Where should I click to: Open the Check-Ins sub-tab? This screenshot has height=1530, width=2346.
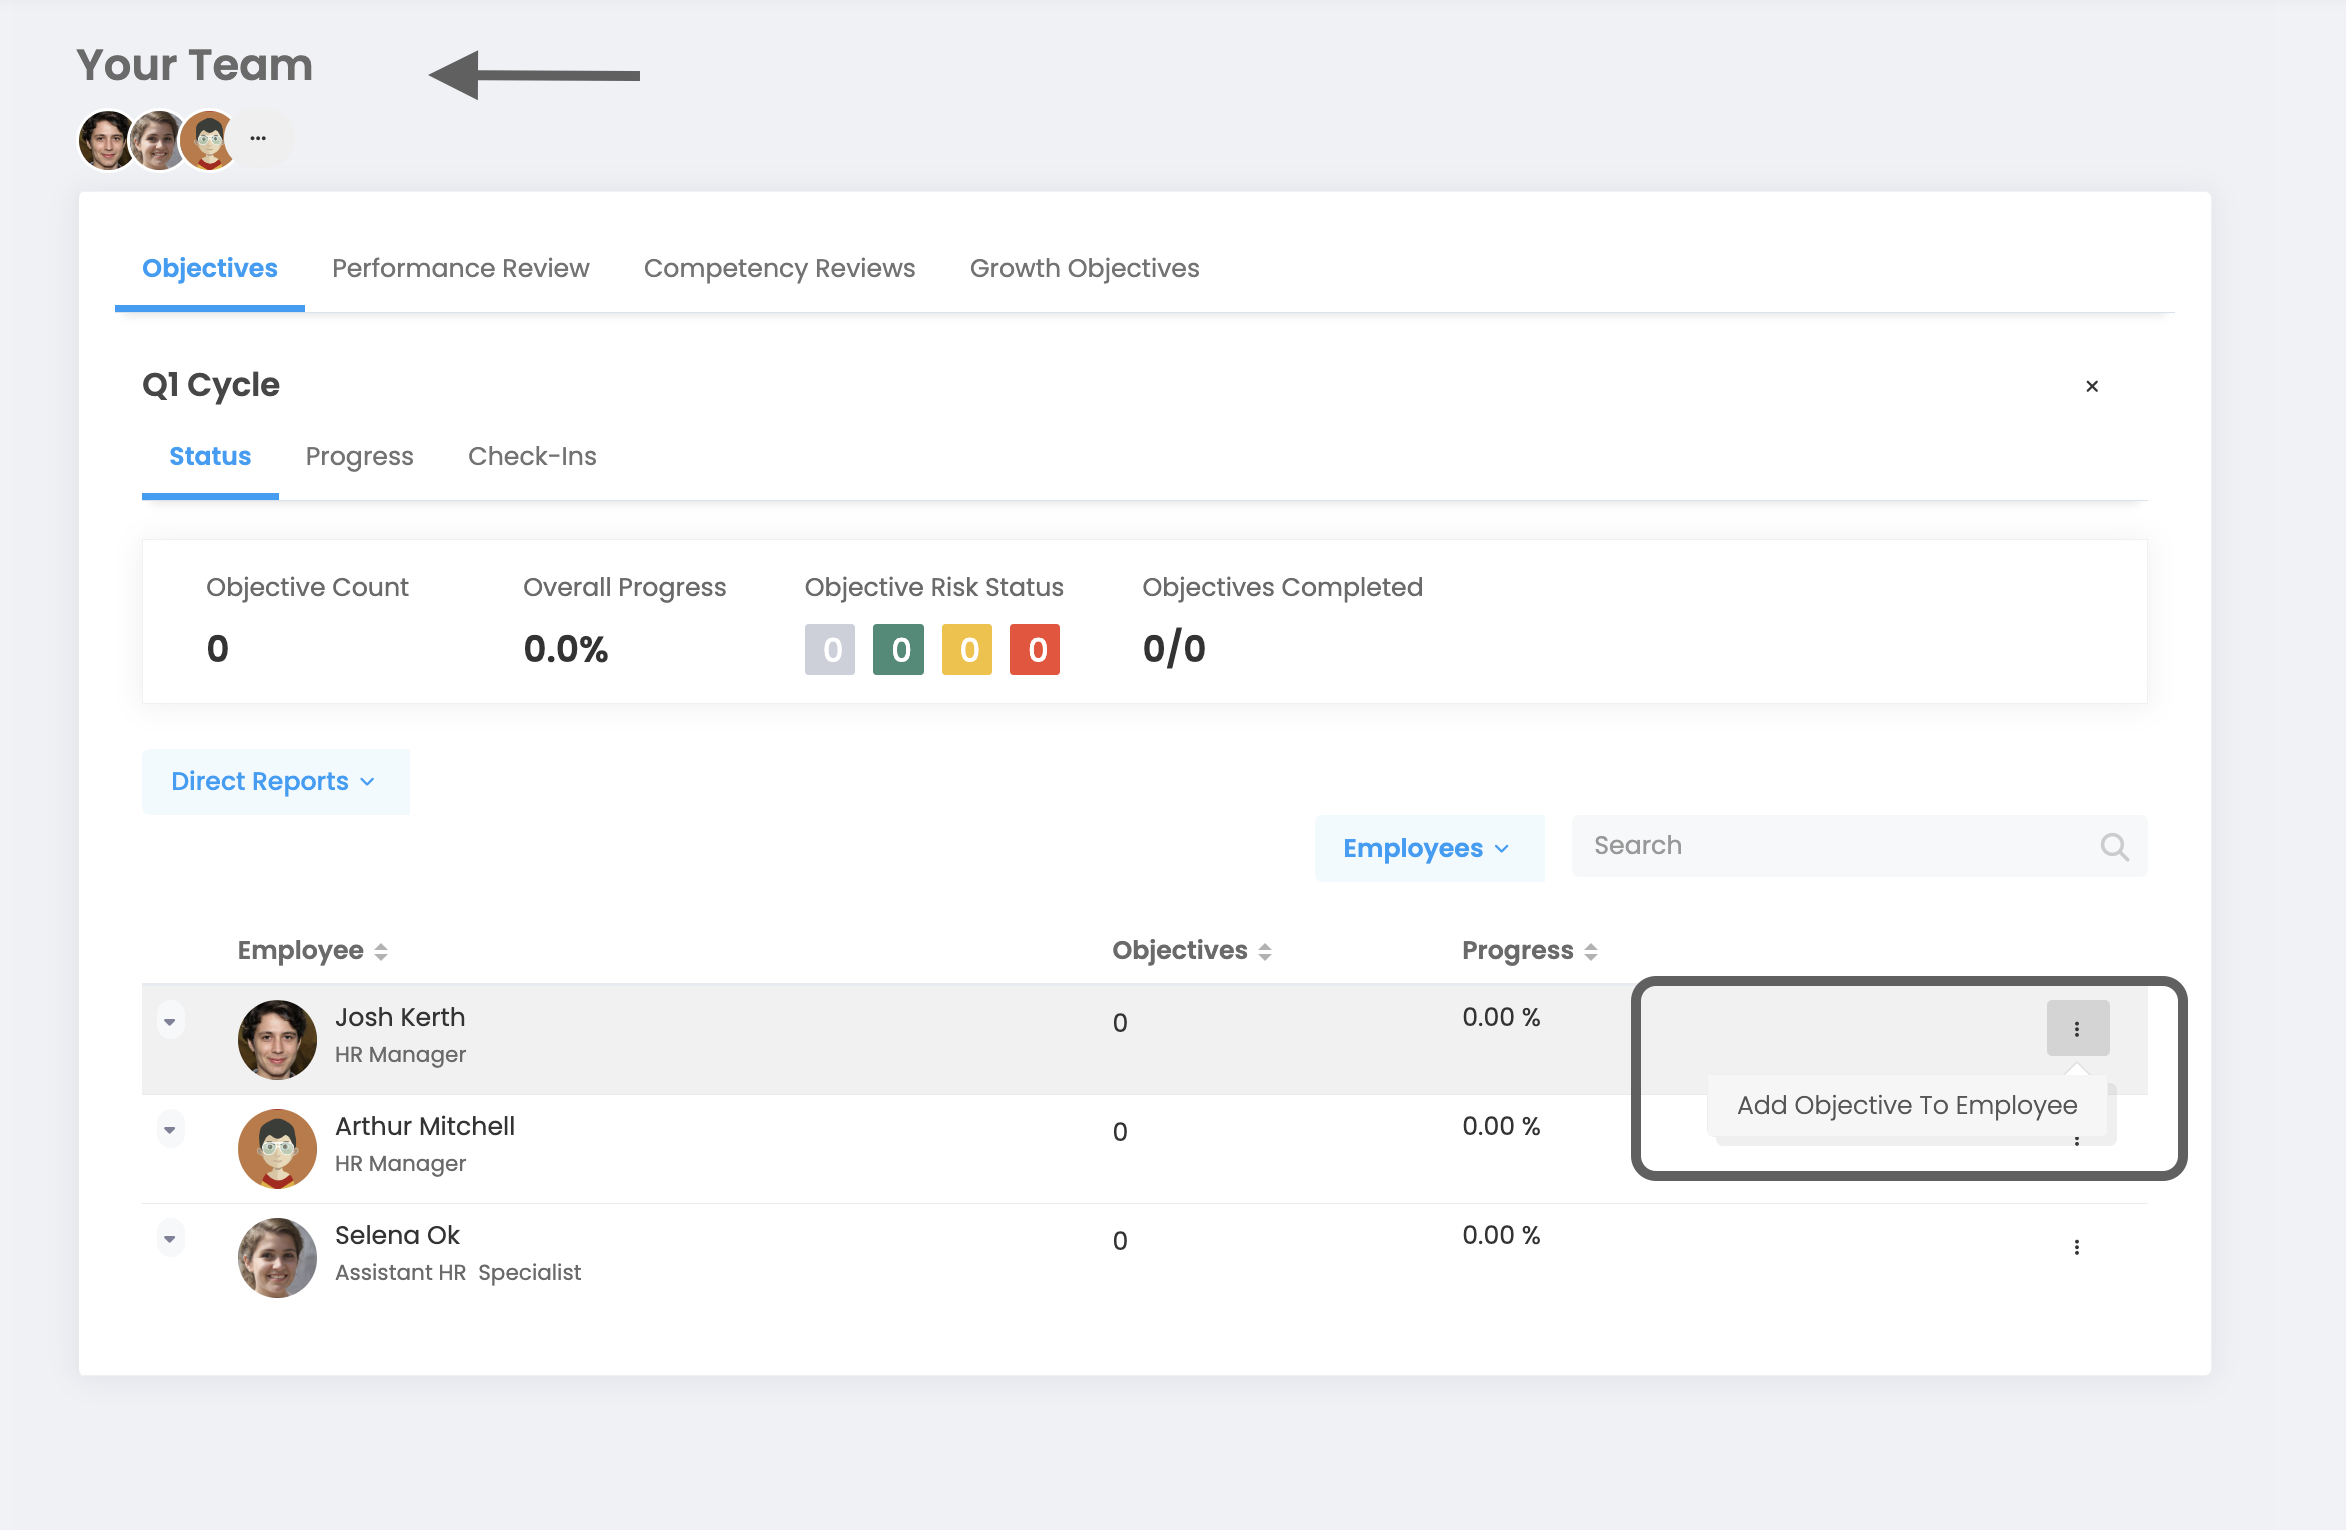coord(532,456)
